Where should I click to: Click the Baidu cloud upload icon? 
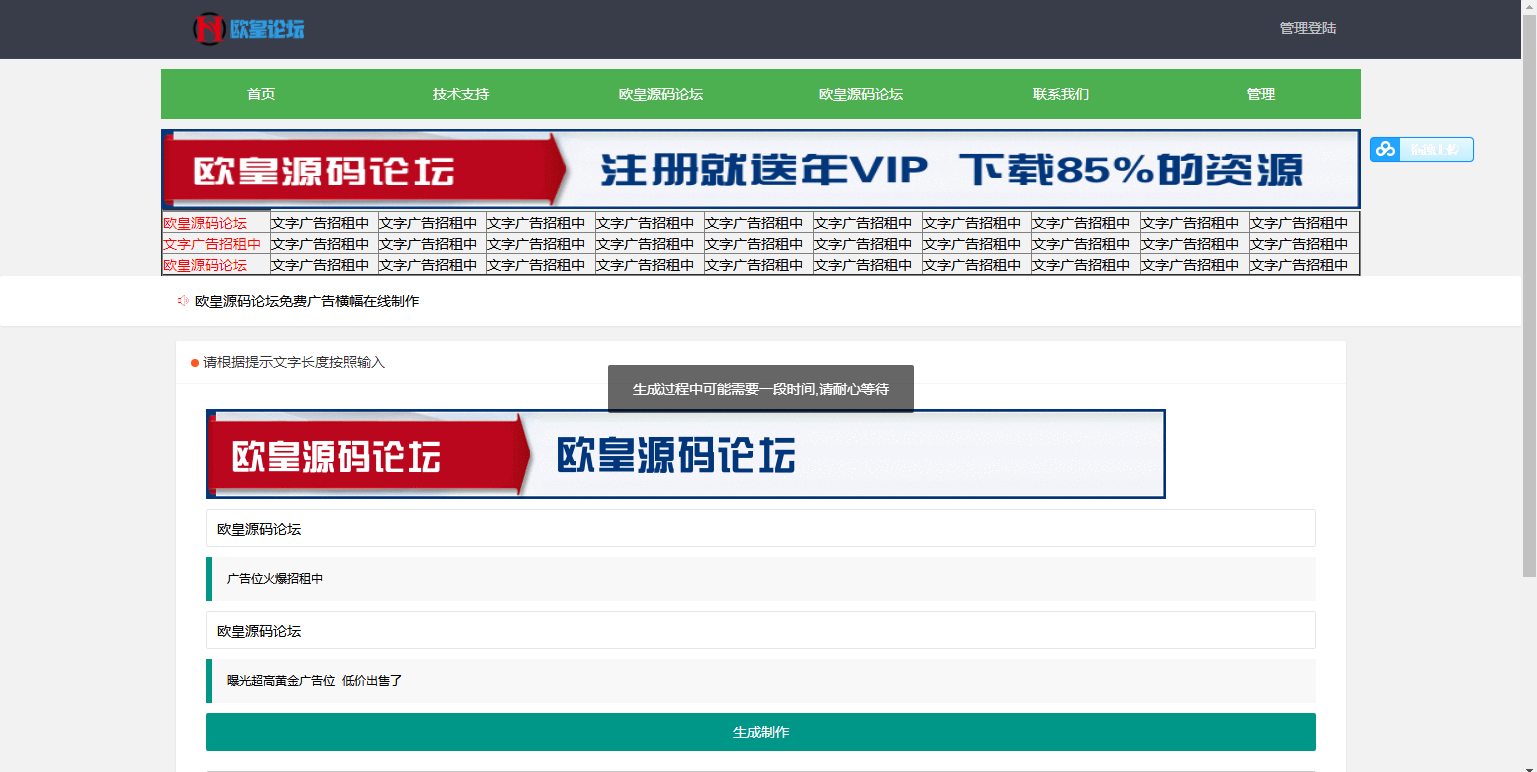pyautogui.click(x=1385, y=149)
